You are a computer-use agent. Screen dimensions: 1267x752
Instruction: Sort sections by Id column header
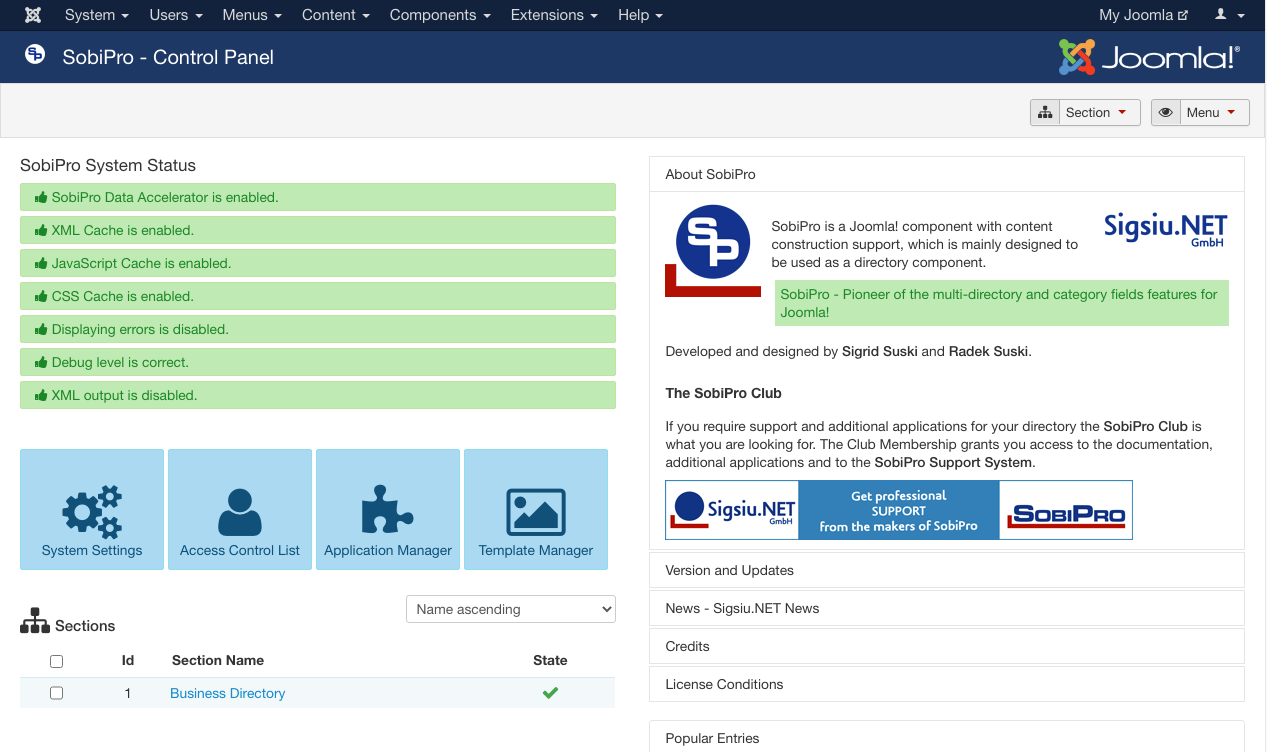pos(128,660)
